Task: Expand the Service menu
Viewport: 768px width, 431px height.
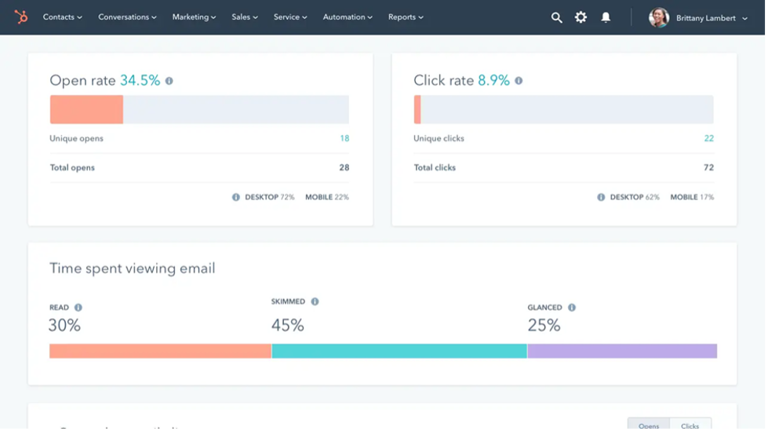Action: click(x=291, y=17)
